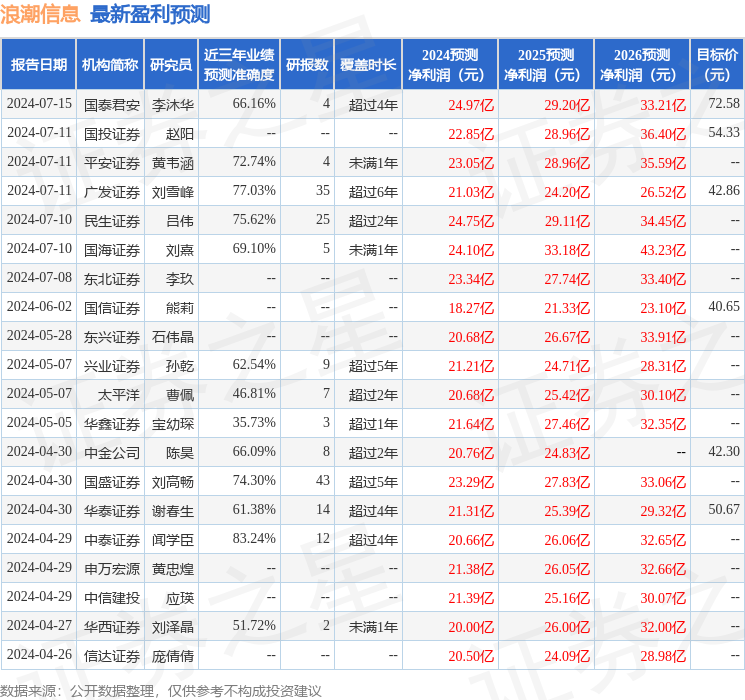The image size is (745, 700).
Task: Click target price 40.65
Action: tap(724, 307)
